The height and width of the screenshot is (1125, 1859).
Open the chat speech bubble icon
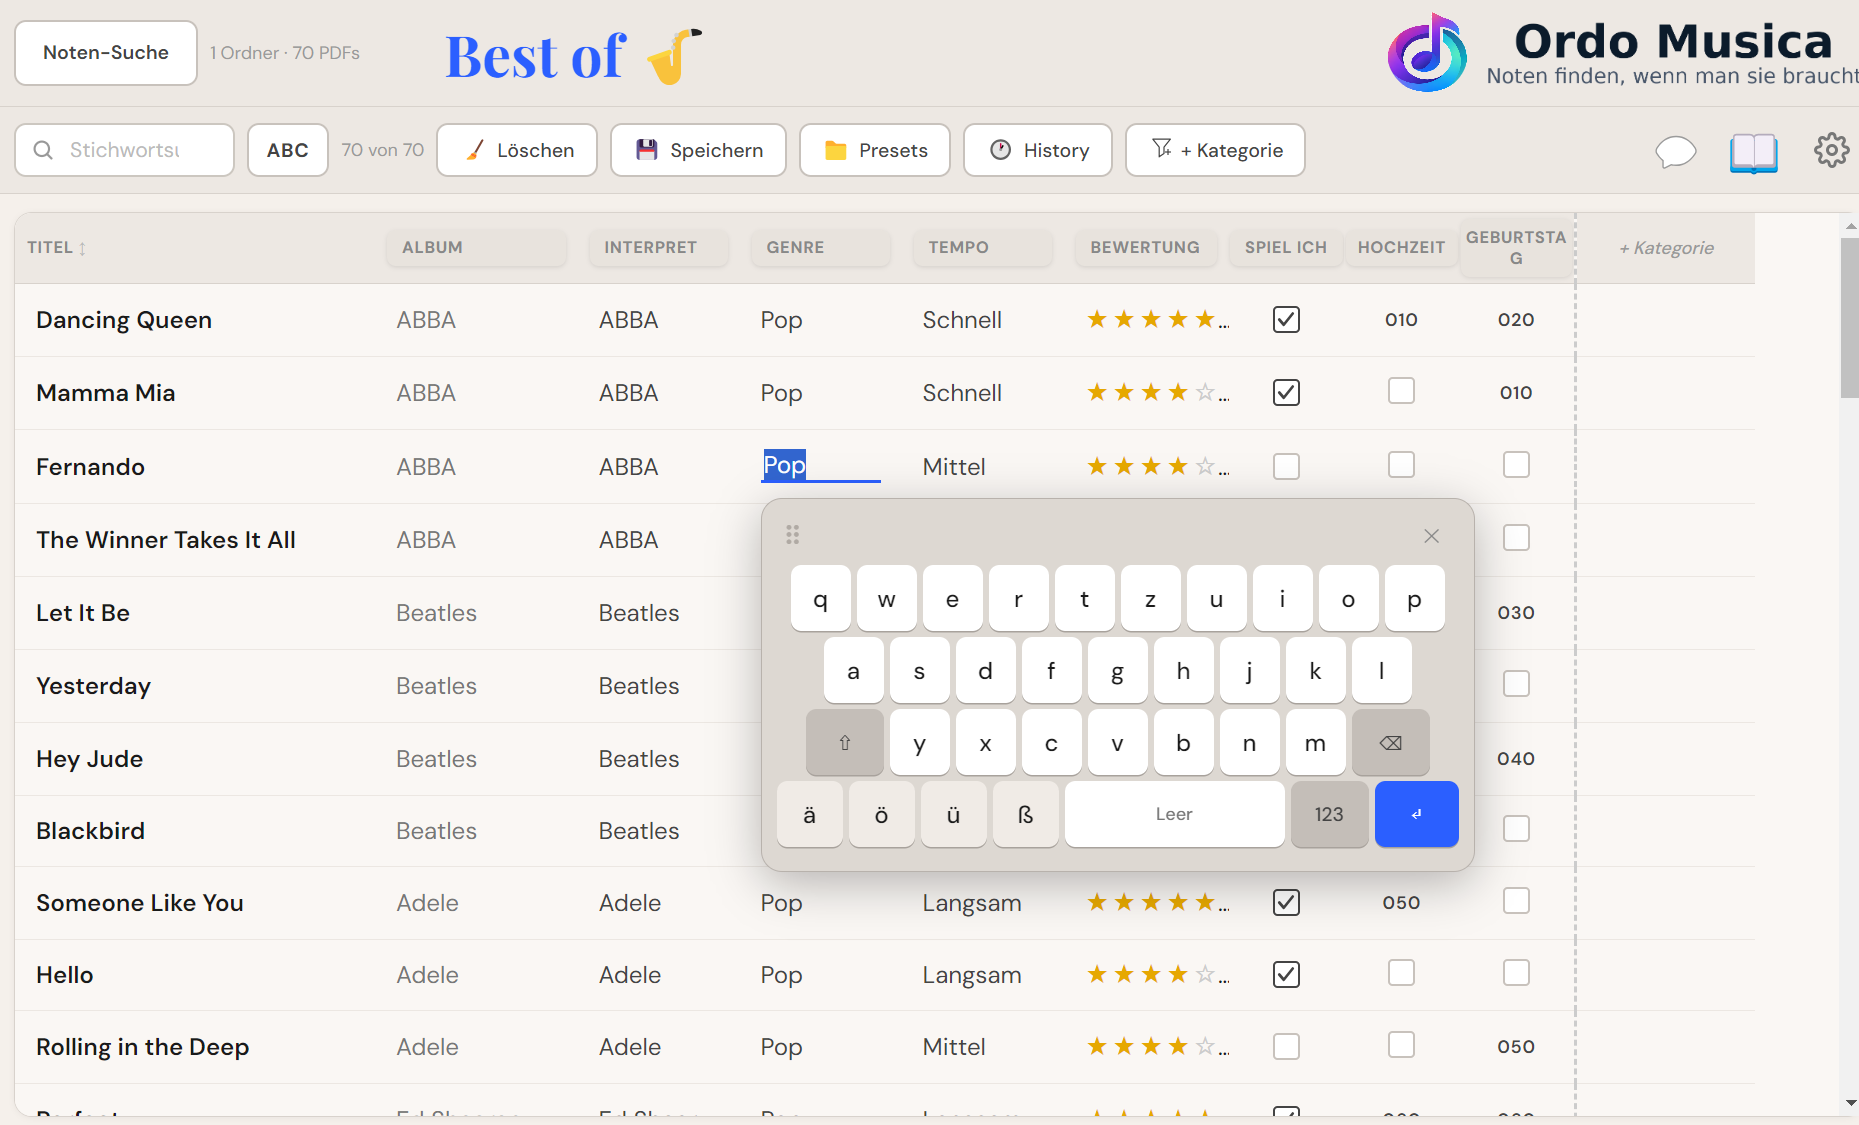point(1676,151)
